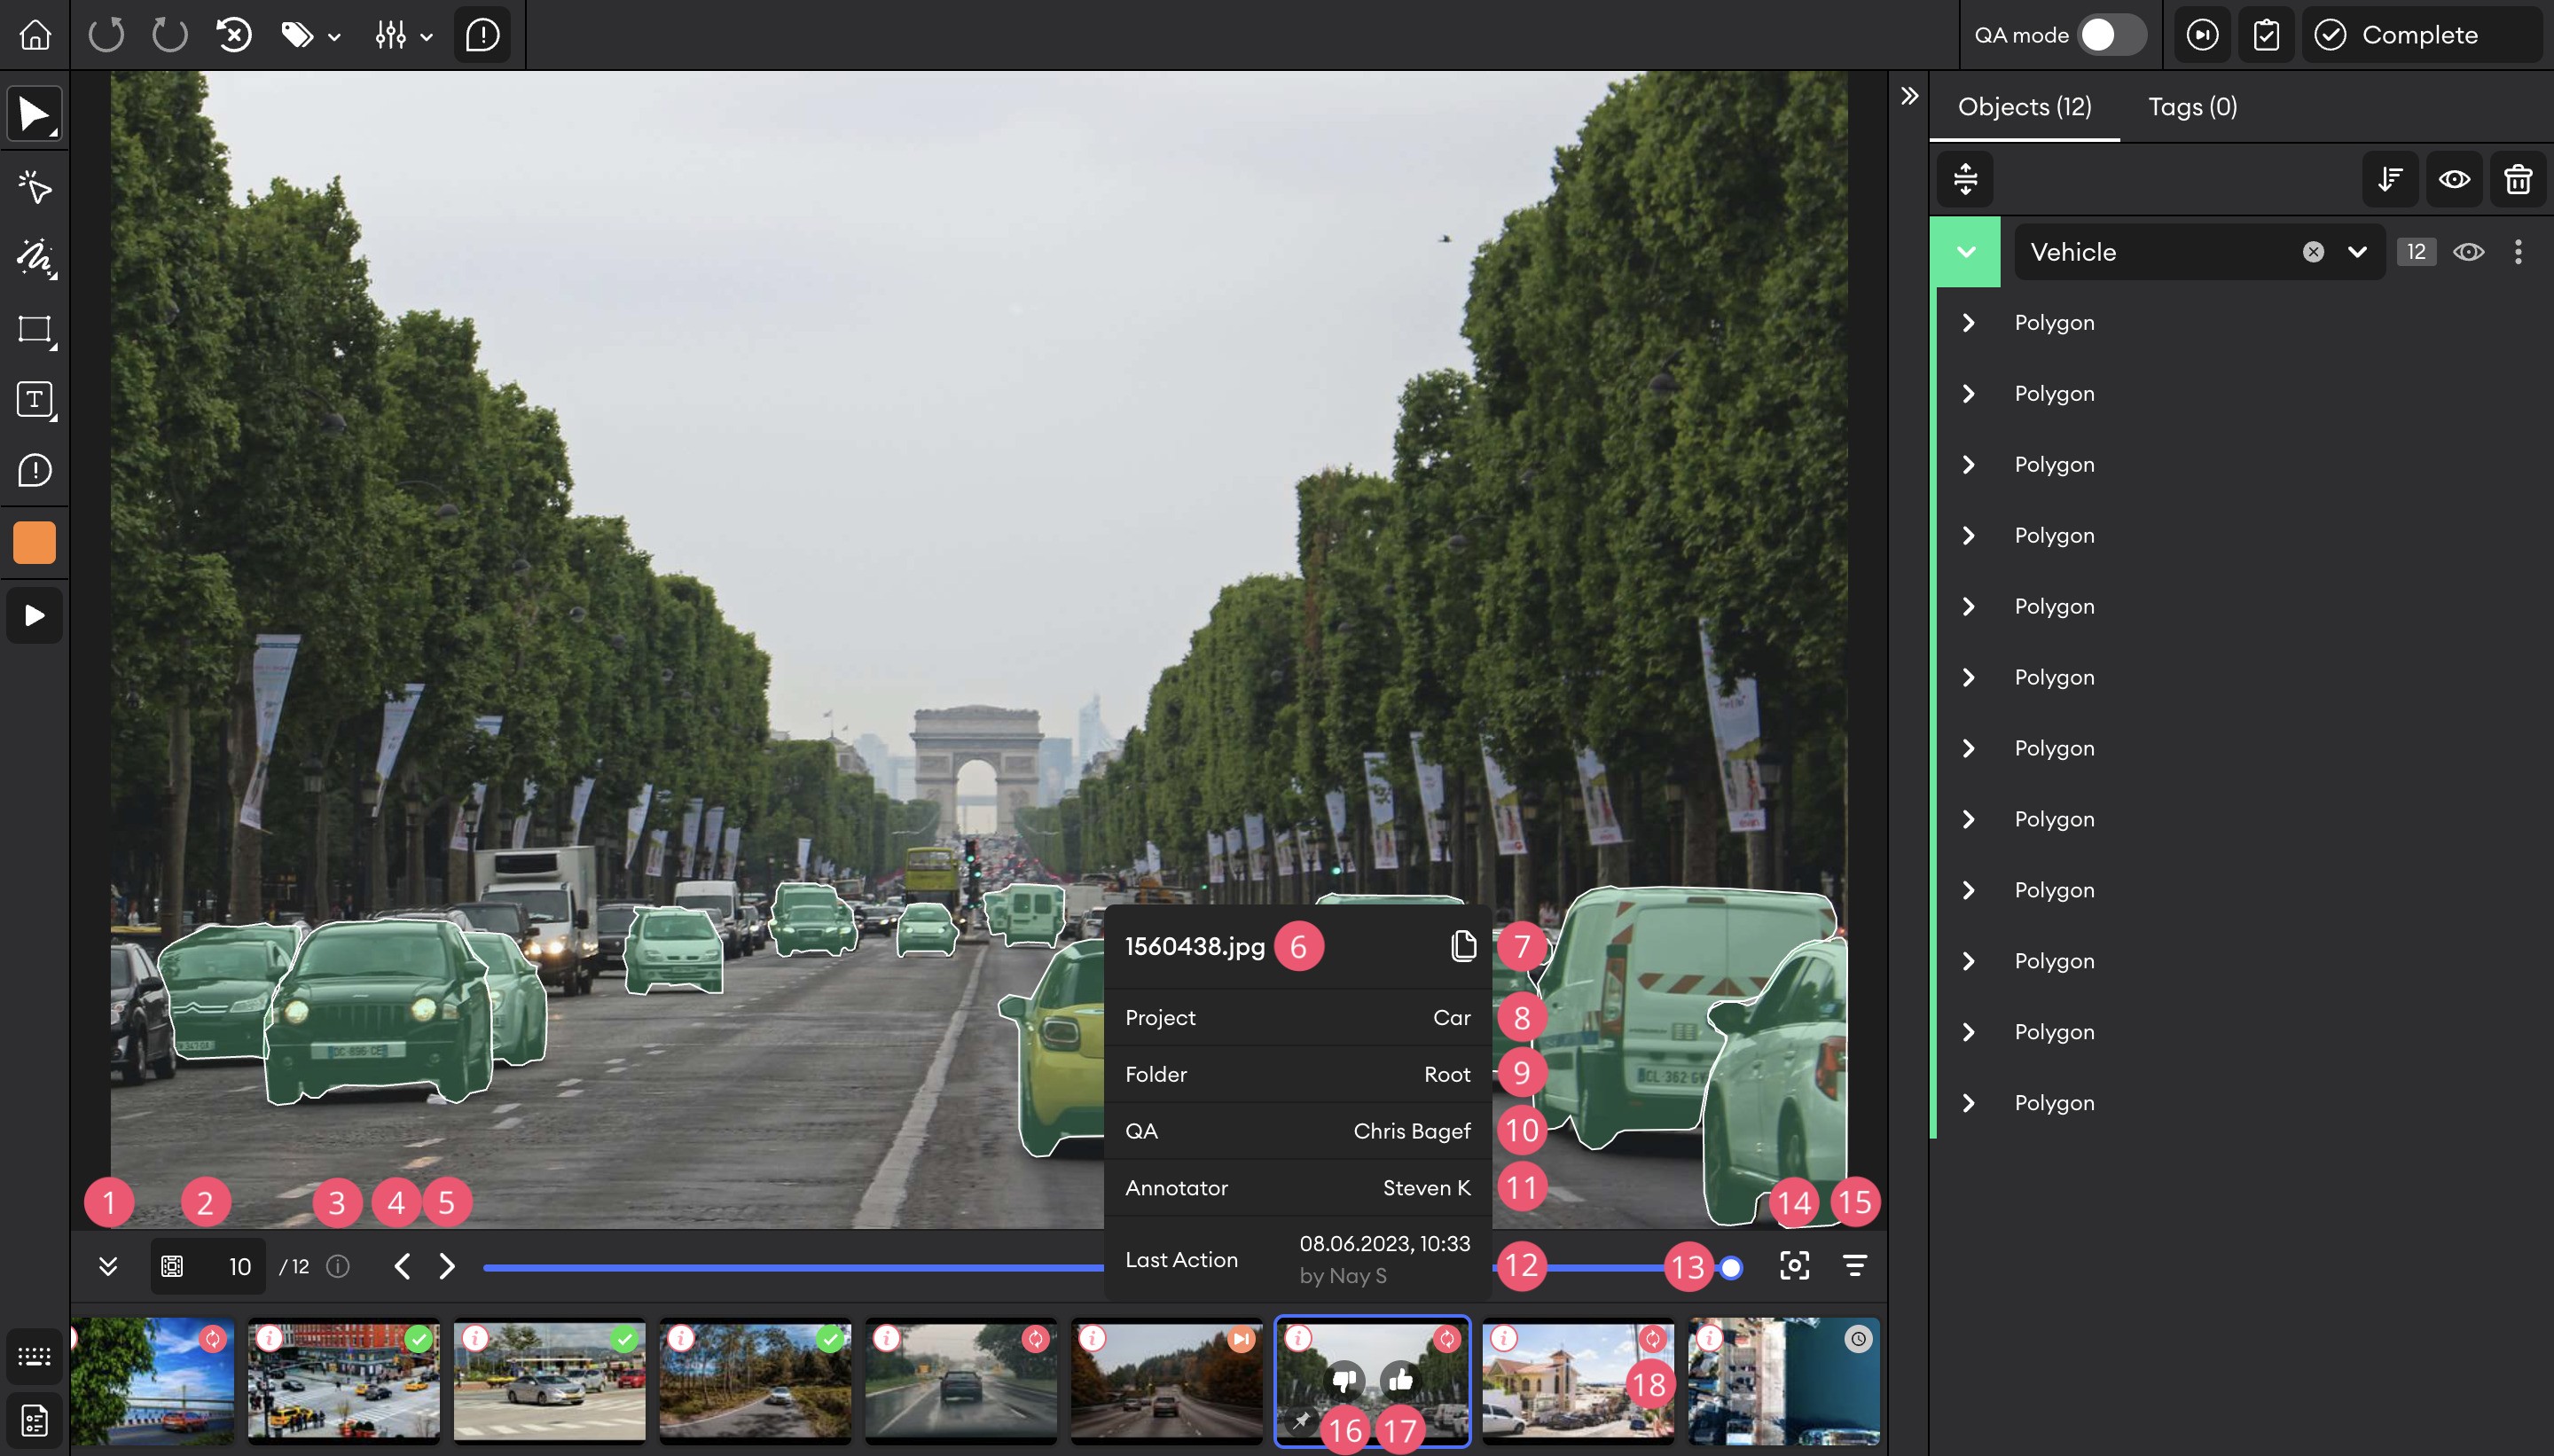Toggle the QA mode switch
This screenshot has width=2554, height=1456.
click(2111, 35)
